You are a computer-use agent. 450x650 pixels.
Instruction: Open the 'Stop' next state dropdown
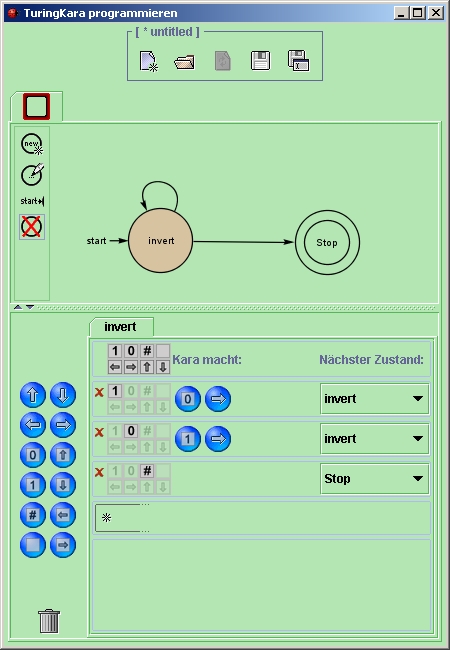pos(375,479)
